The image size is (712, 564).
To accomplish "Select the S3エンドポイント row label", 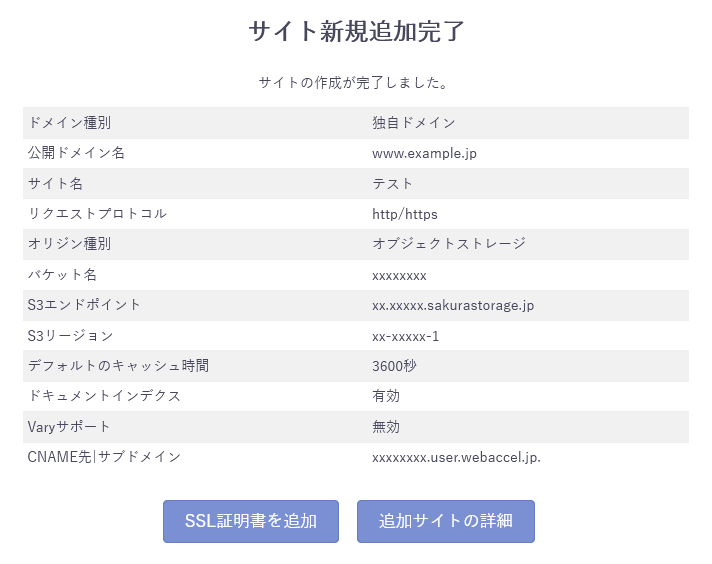I will pos(84,305).
